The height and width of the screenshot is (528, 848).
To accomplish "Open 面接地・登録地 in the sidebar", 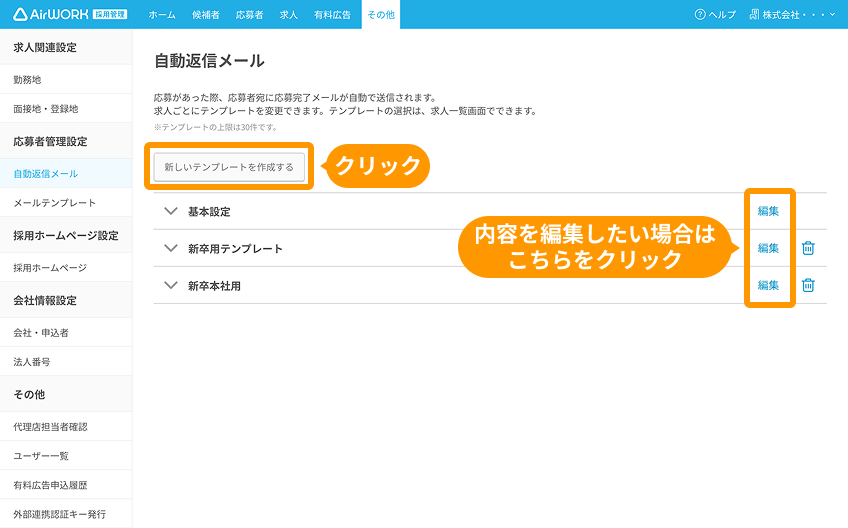I will click(x=66, y=109).
